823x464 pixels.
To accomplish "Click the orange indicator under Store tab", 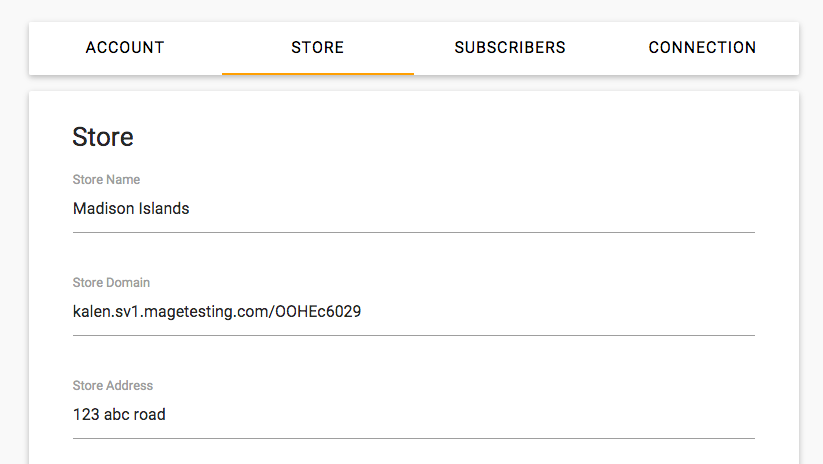I will tap(317, 74).
